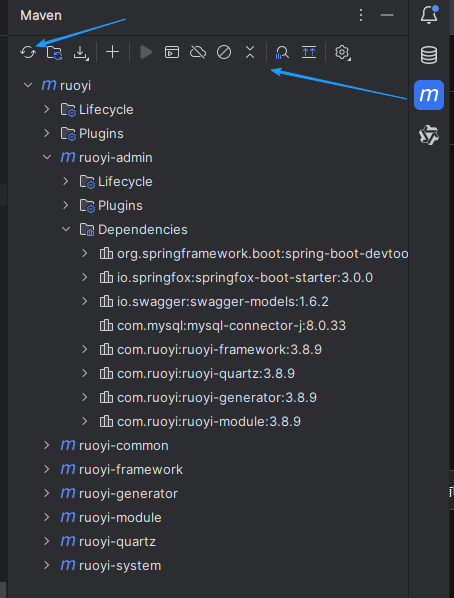Viewport: 454px width, 598px height.
Task: Collapse the ruoyi root project
Action: click(x=28, y=85)
